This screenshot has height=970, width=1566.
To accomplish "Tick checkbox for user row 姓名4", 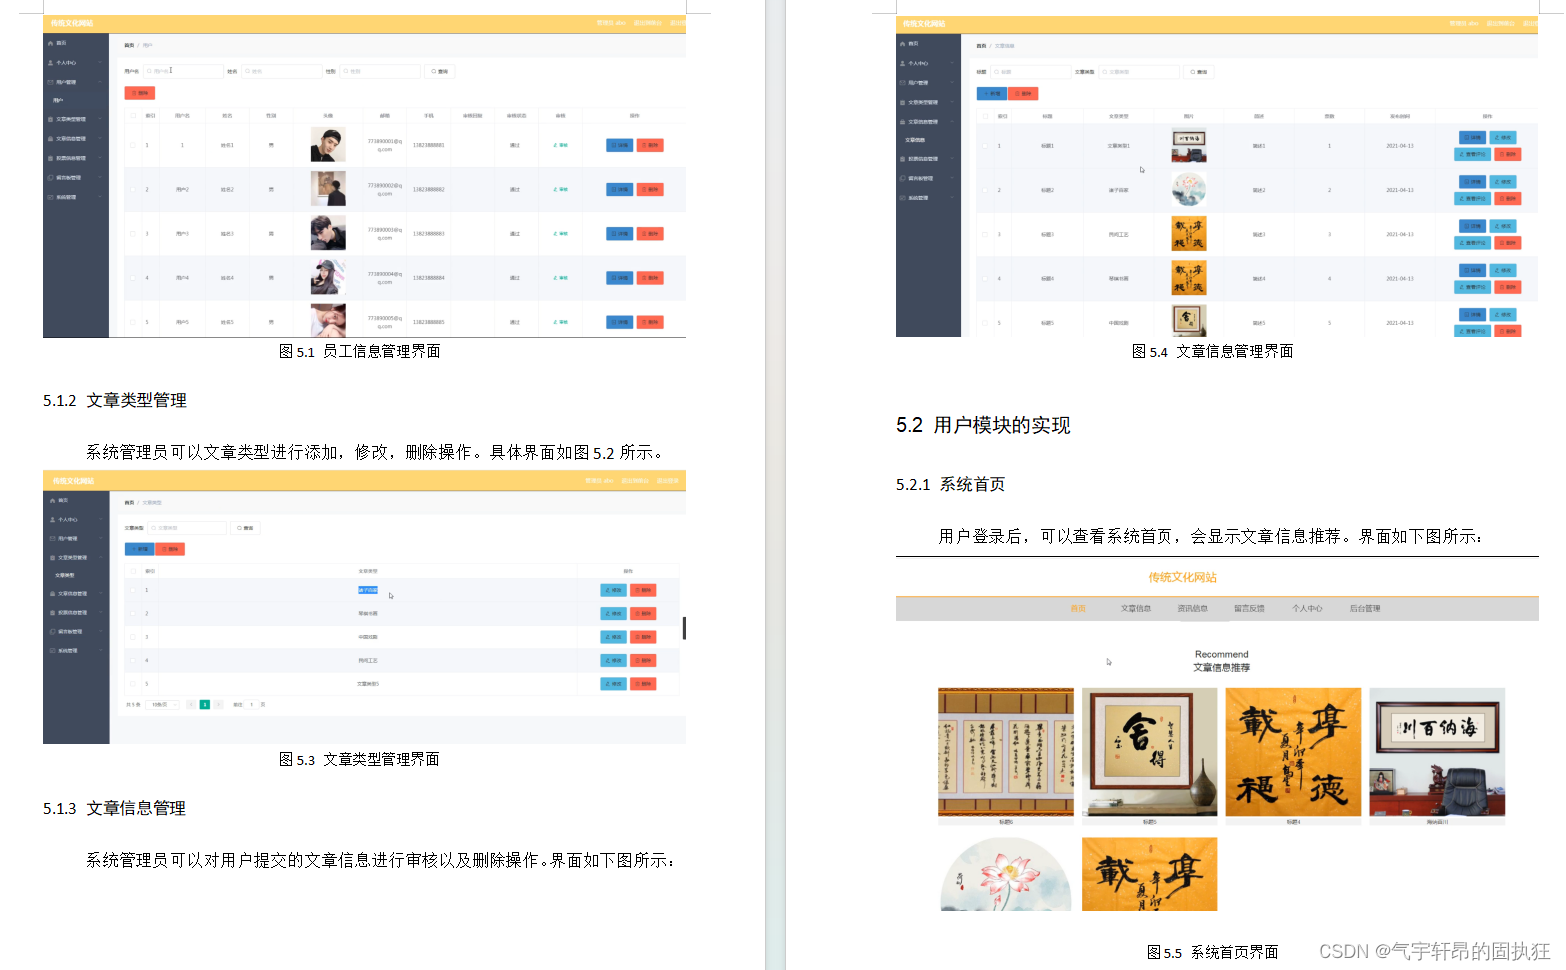I will 132,278.
